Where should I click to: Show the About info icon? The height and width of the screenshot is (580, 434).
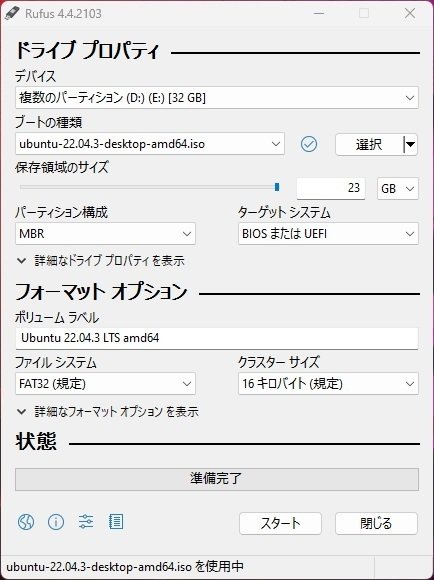(56, 522)
